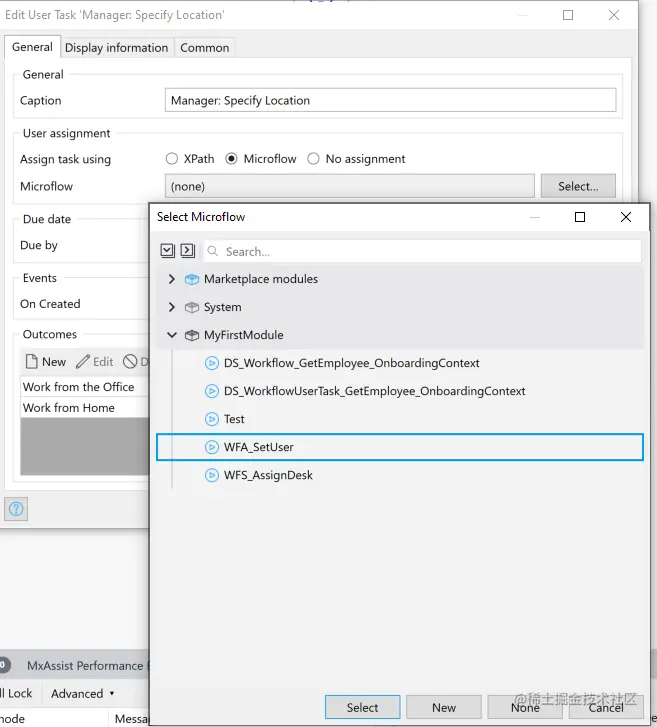Image resolution: width=657 pixels, height=727 pixels.
Task: Choose the Microflow assignment radio button
Action: 231,159
